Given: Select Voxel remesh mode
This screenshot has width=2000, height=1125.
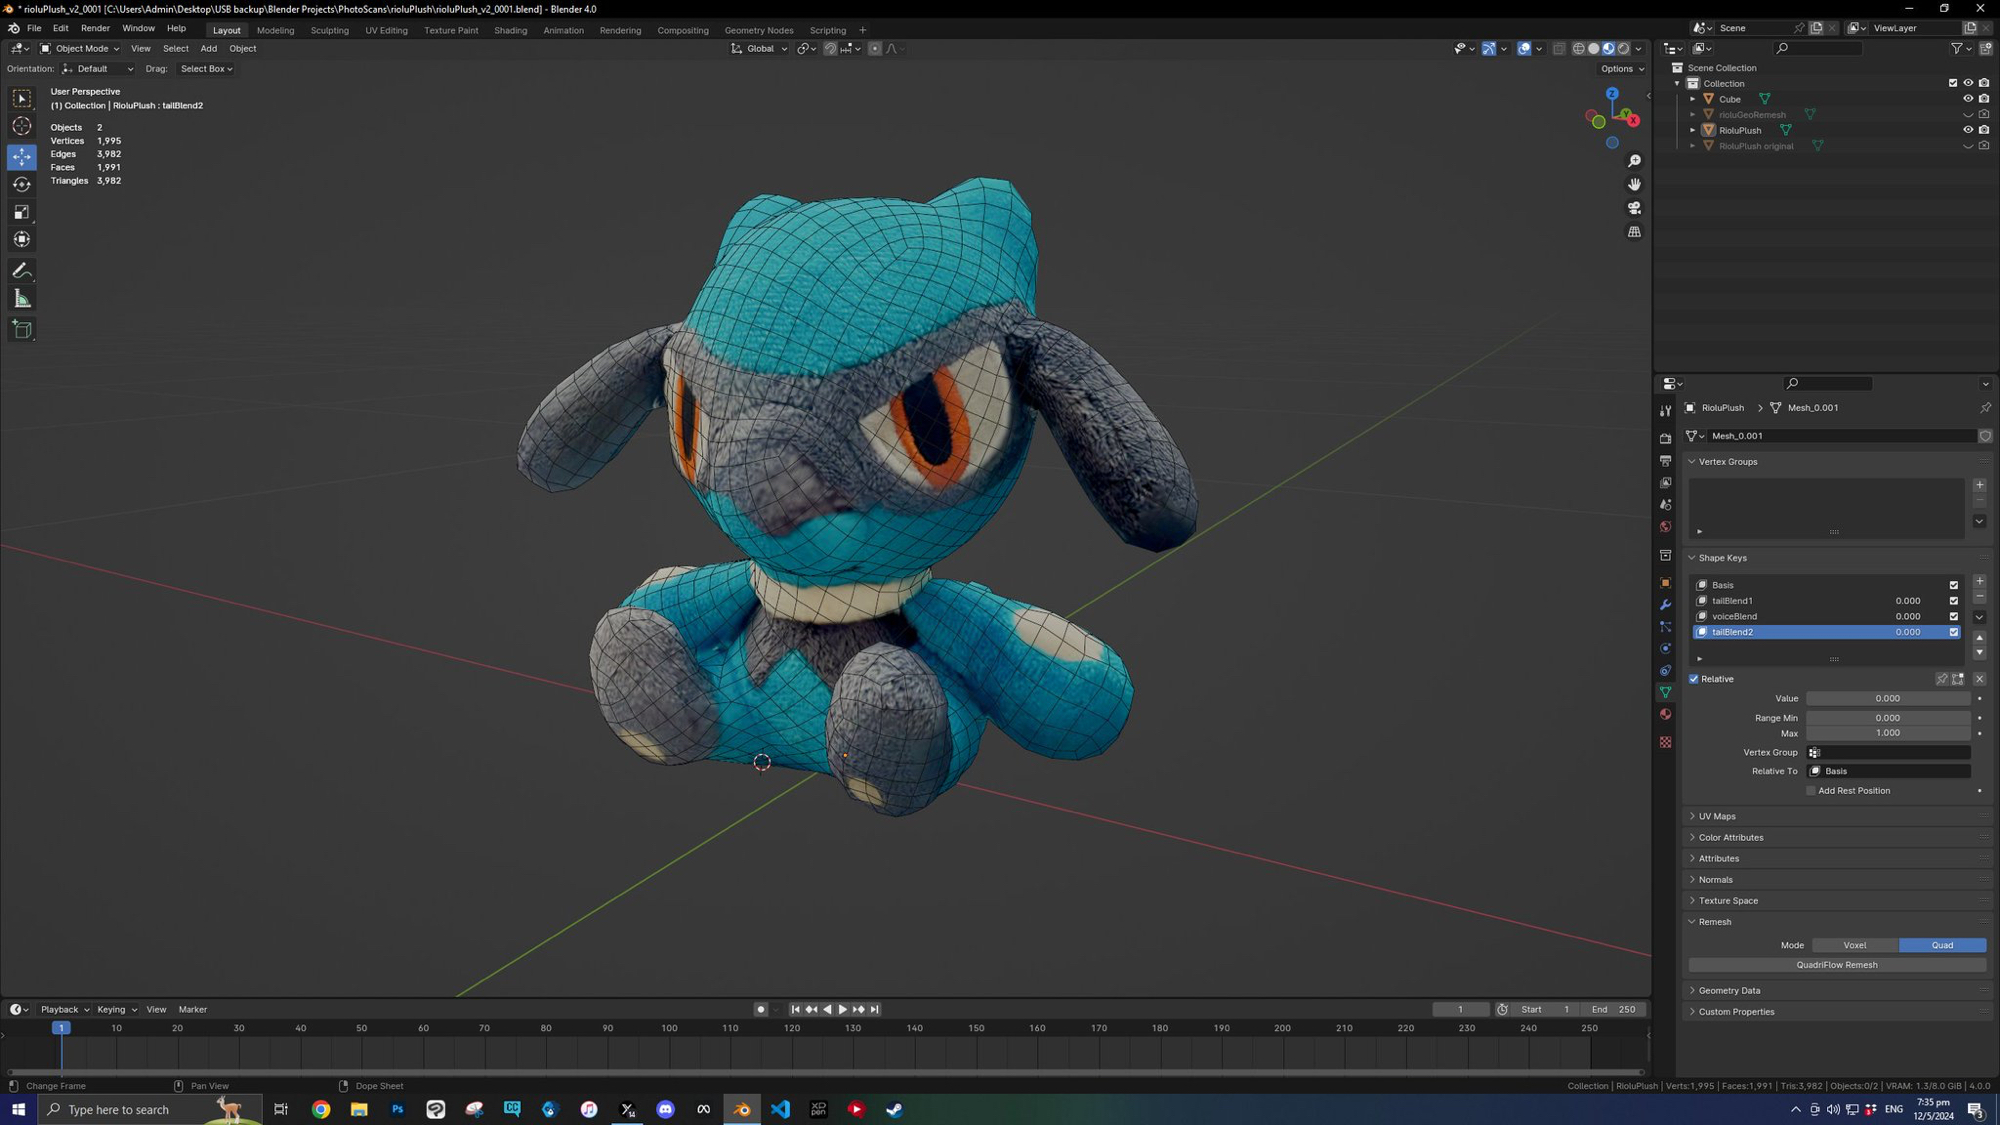Looking at the screenshot, I should (x=1854, y=945).
